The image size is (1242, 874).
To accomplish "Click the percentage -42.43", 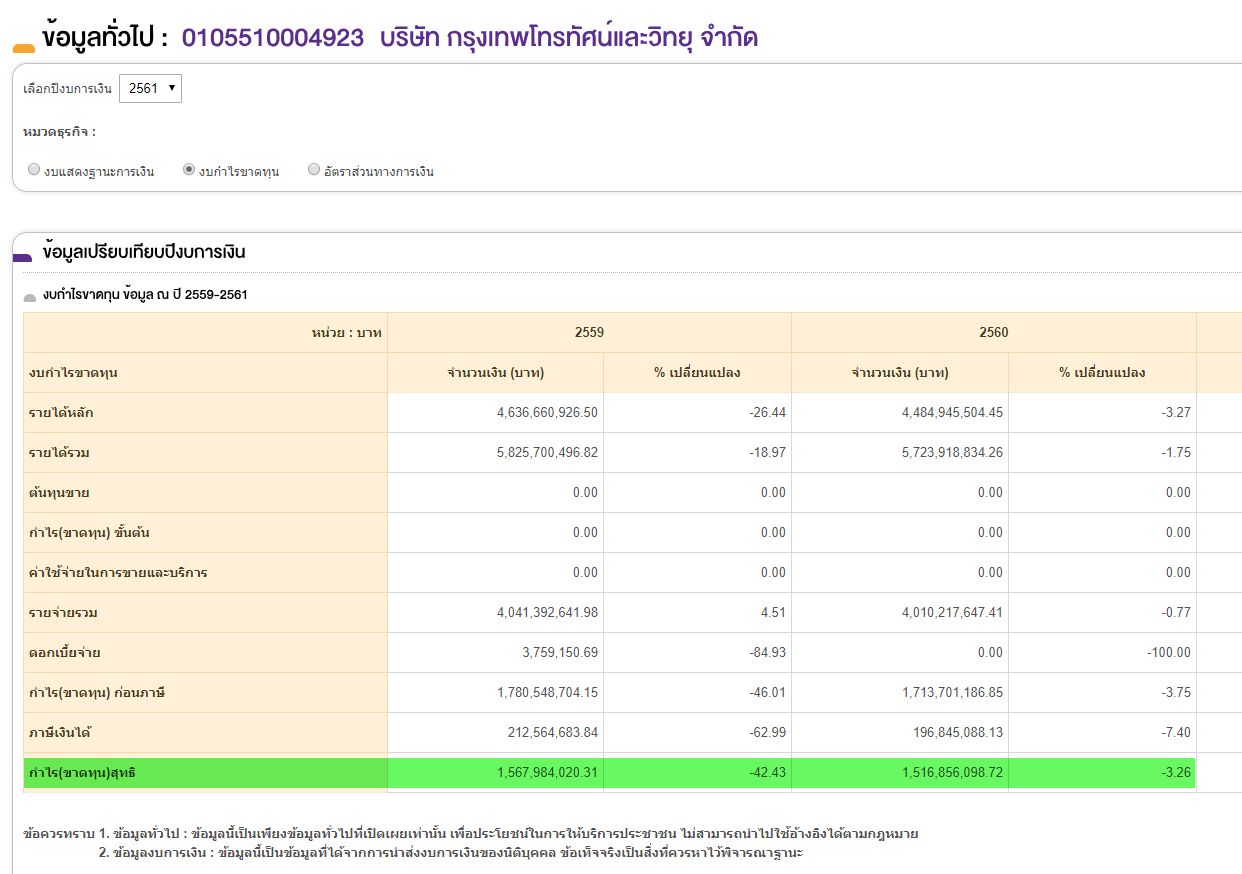I will pos(767,772).
